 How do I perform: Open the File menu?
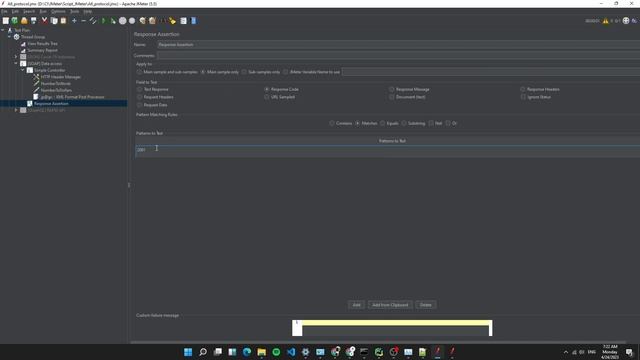(4, 11)
